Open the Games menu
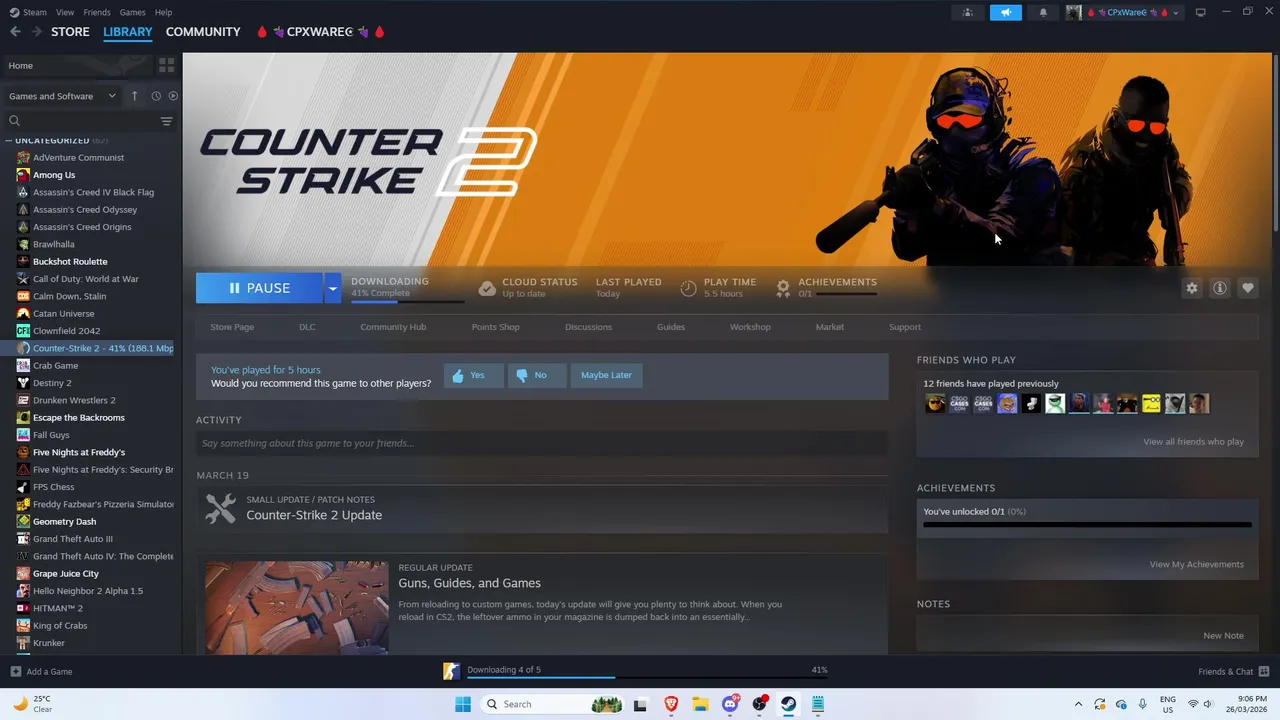This screenshot has width=1280, height=720. point(132,12)
